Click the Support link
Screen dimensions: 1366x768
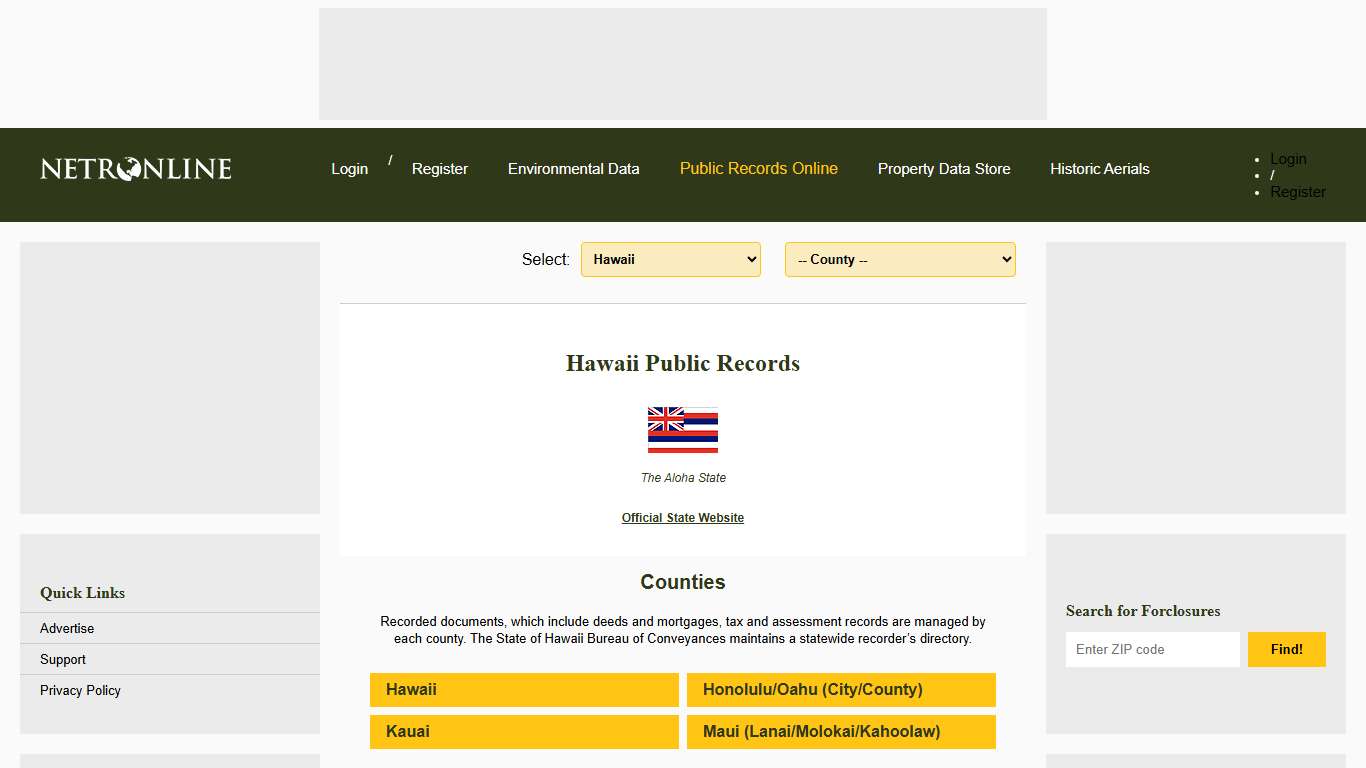(62, 659)
